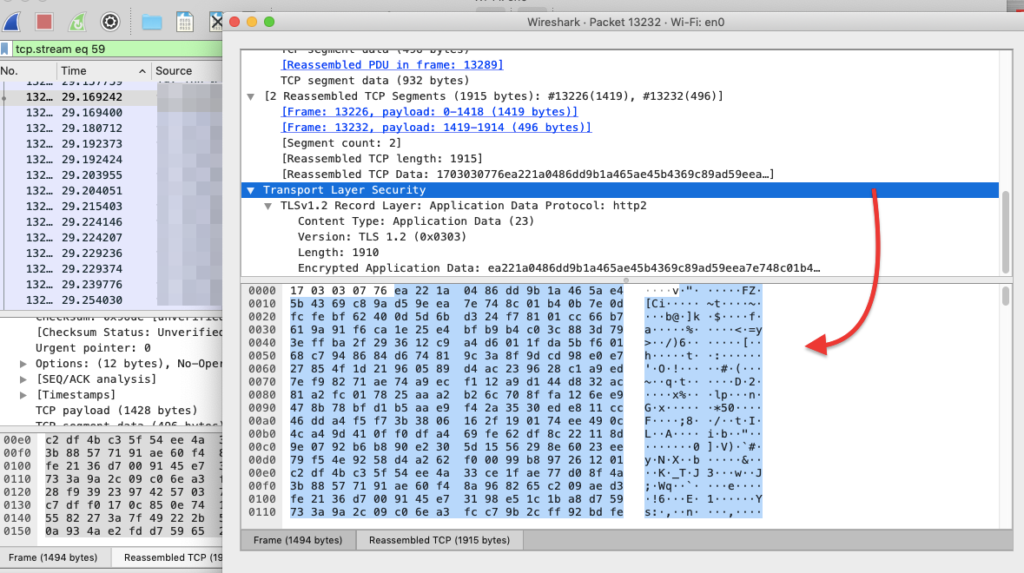Sort packets by the No. column
This screenshot has width=1024, height=573.
point(10,71)
